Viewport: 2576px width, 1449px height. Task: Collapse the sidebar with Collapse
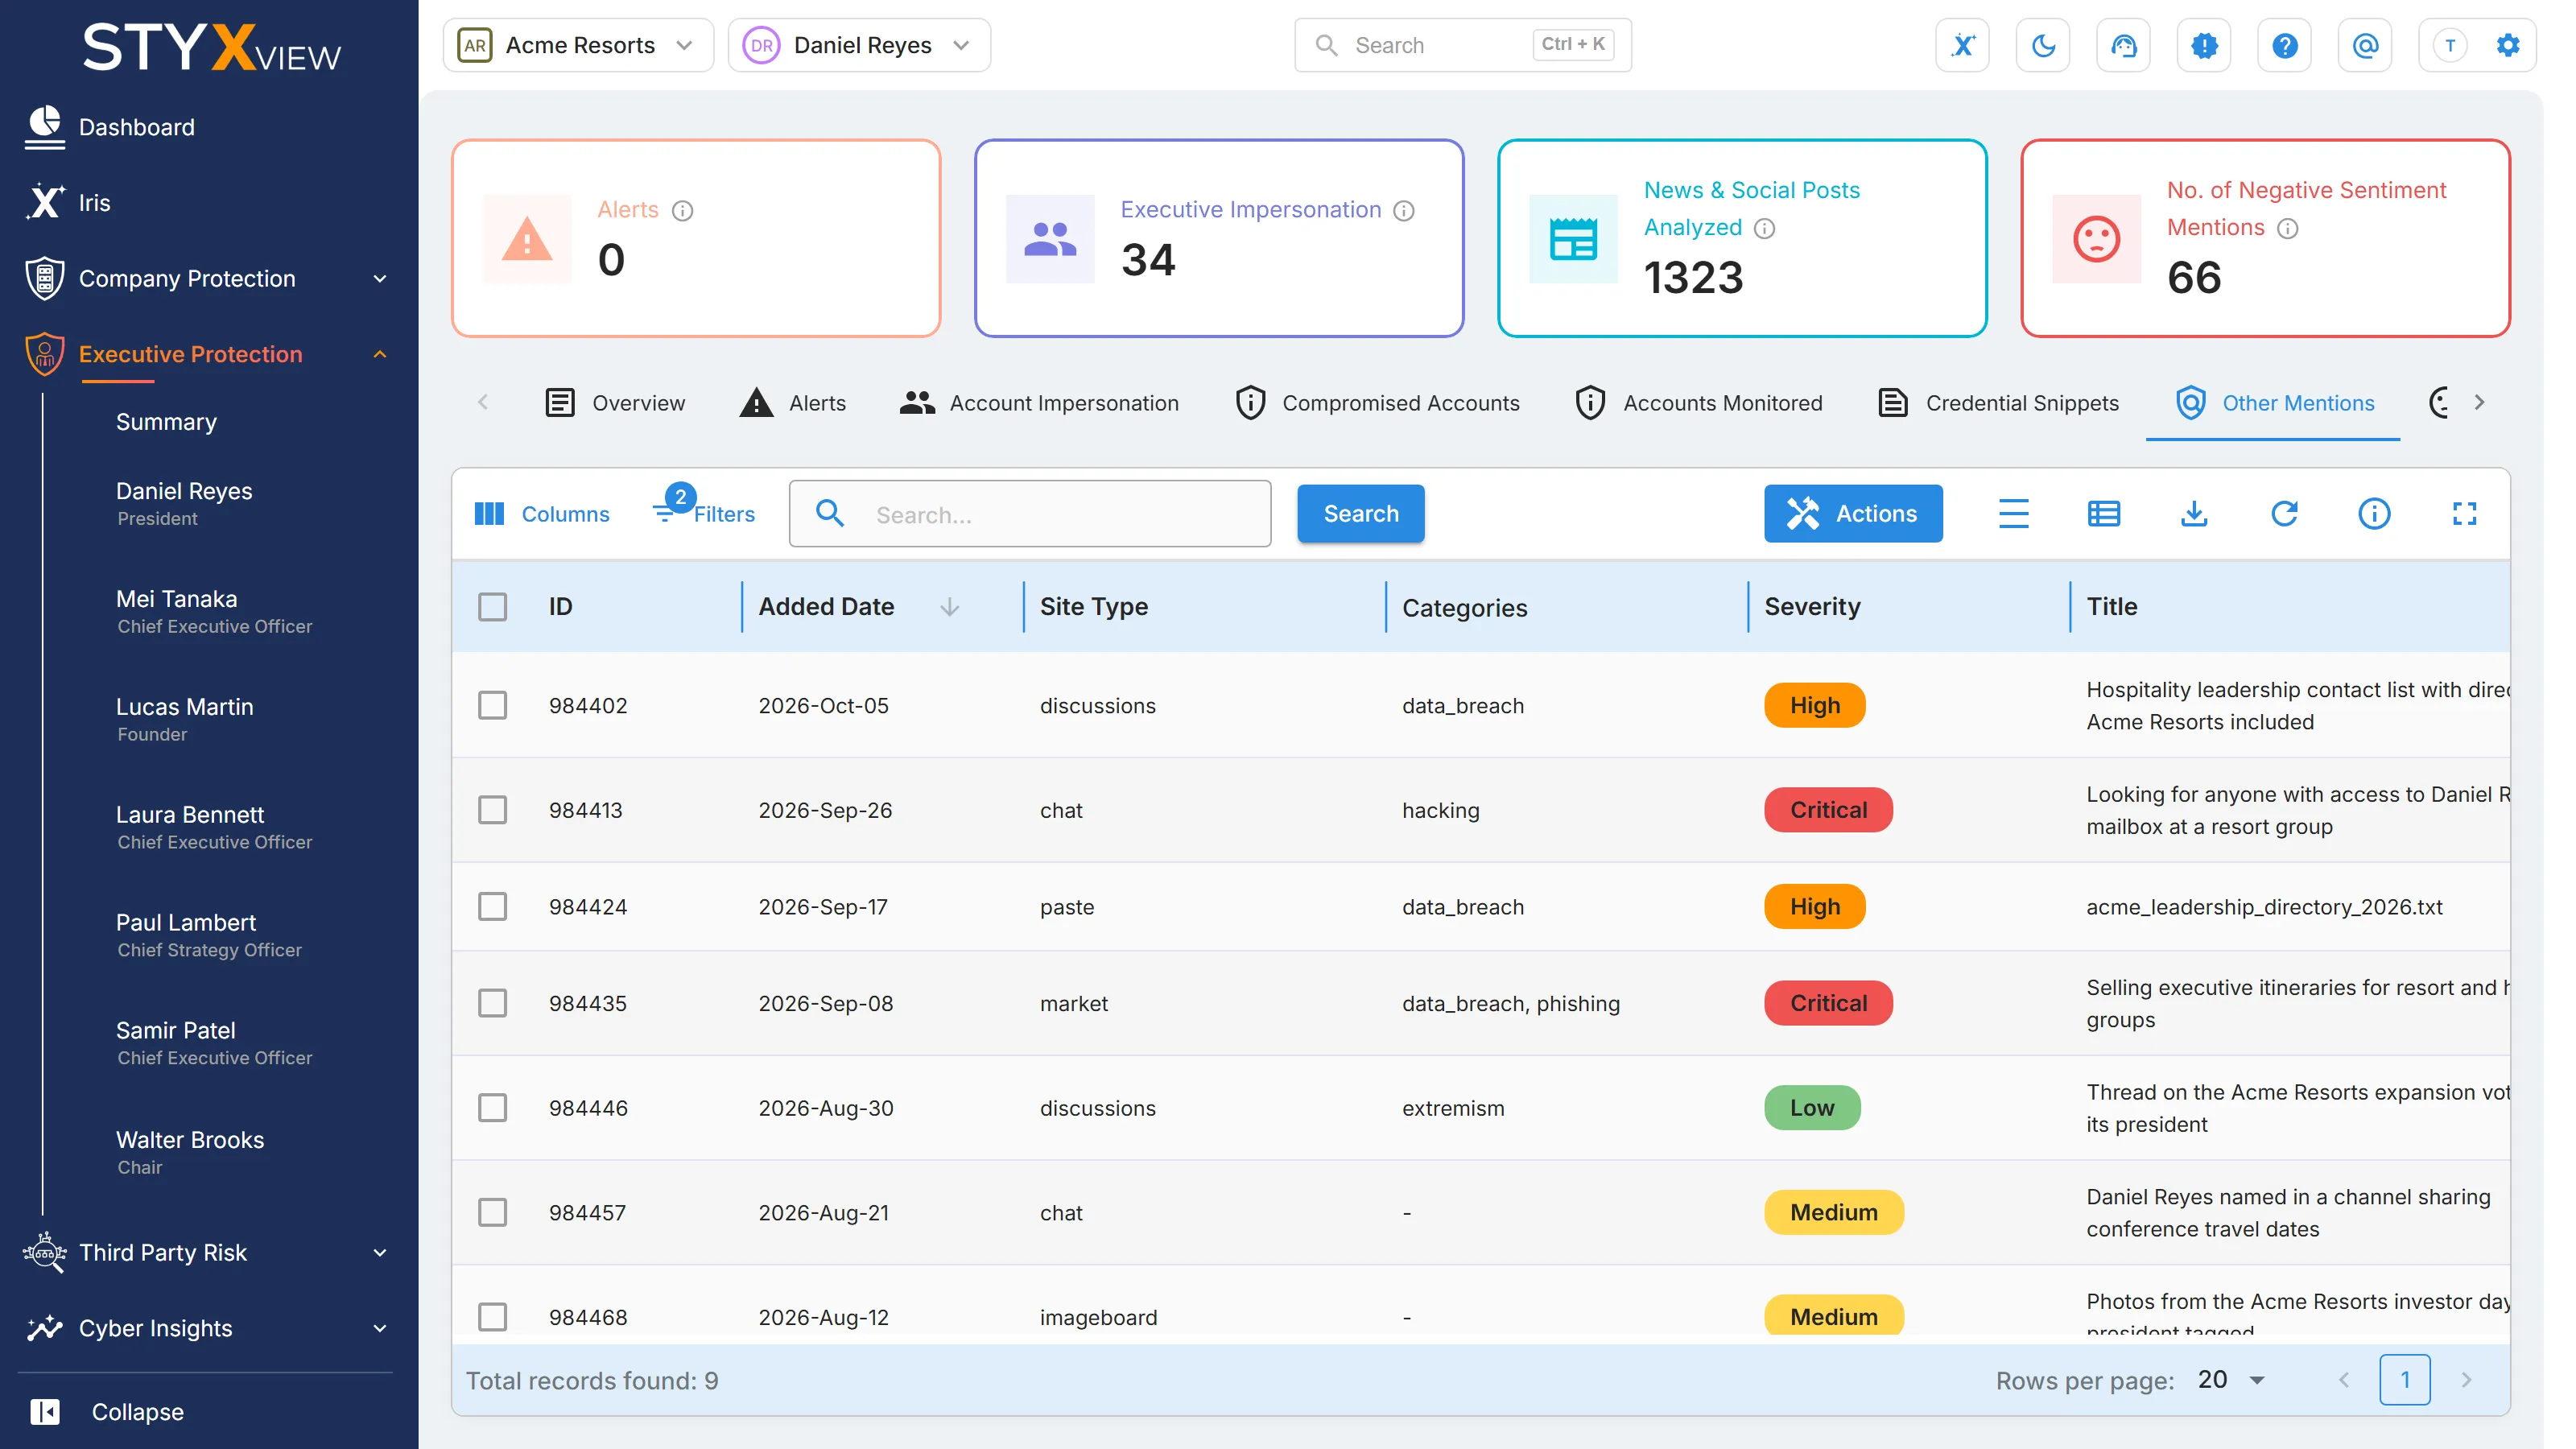tap(108, 1412)
